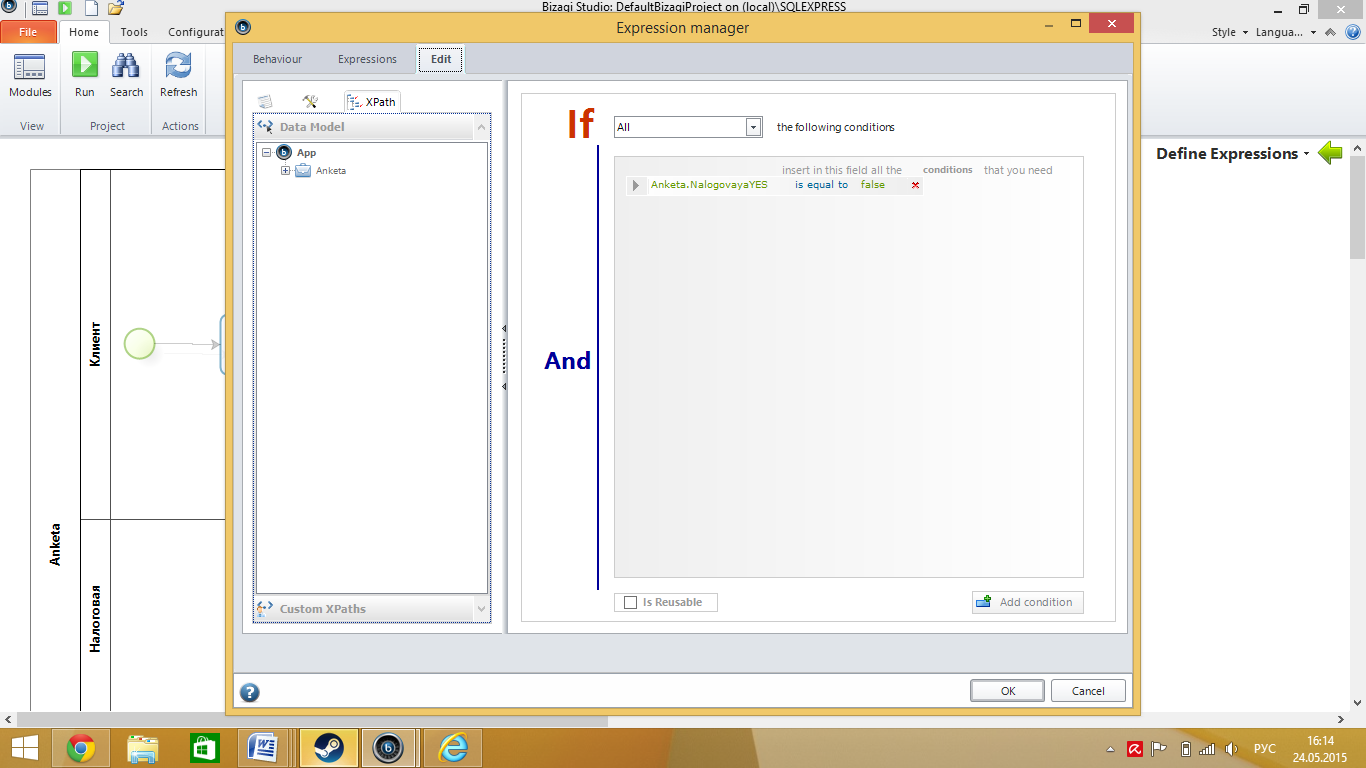
Task: Click the New document icon in quick access toolbar
Action: pos(90,8)
